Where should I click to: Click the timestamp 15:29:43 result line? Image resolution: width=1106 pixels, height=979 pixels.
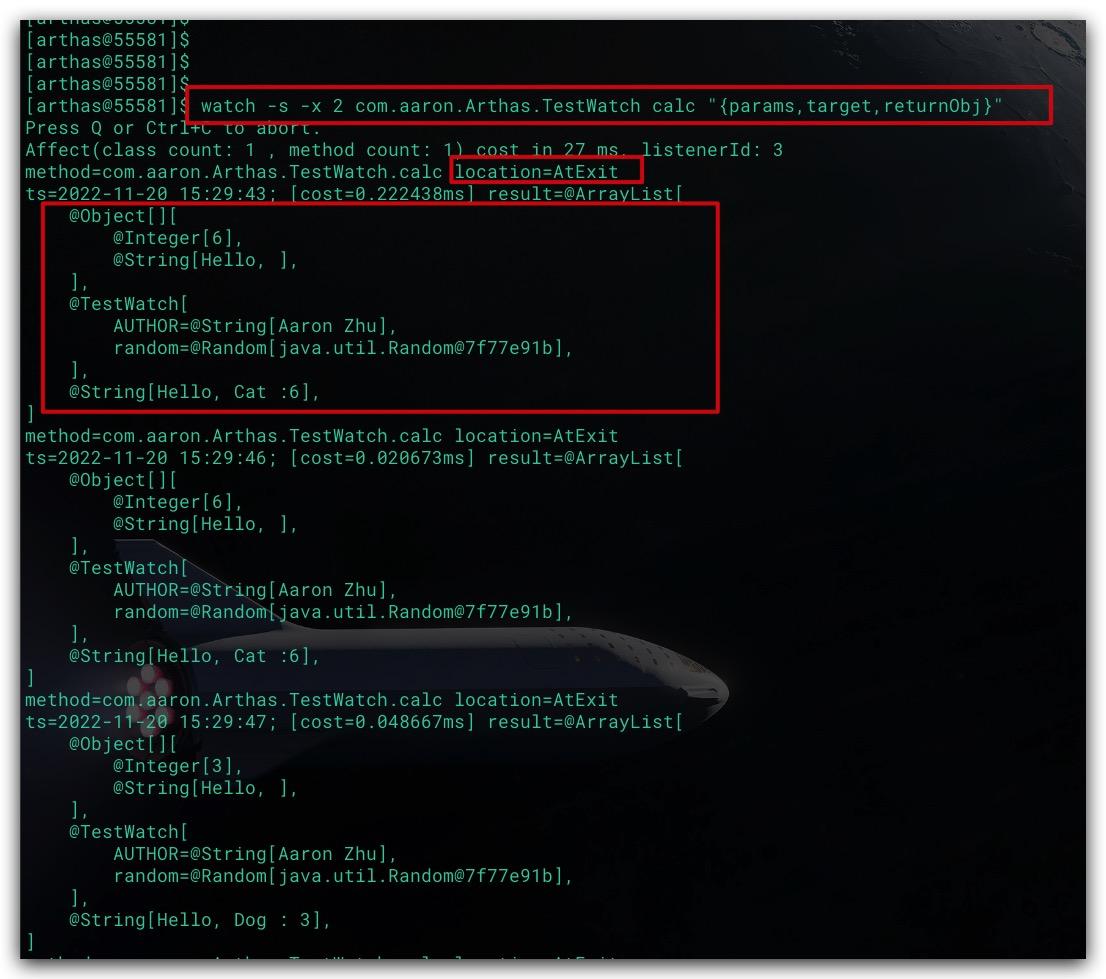353,193
